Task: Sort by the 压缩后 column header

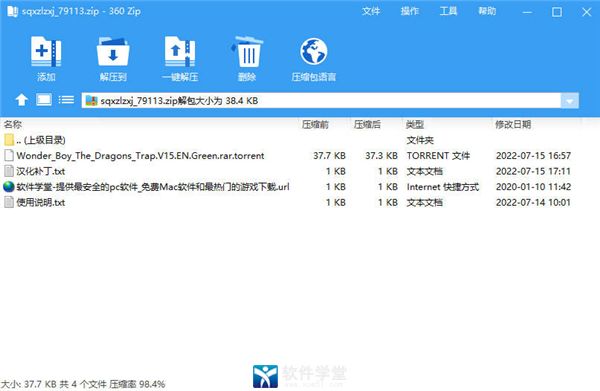Action: (x=367, y=124)
